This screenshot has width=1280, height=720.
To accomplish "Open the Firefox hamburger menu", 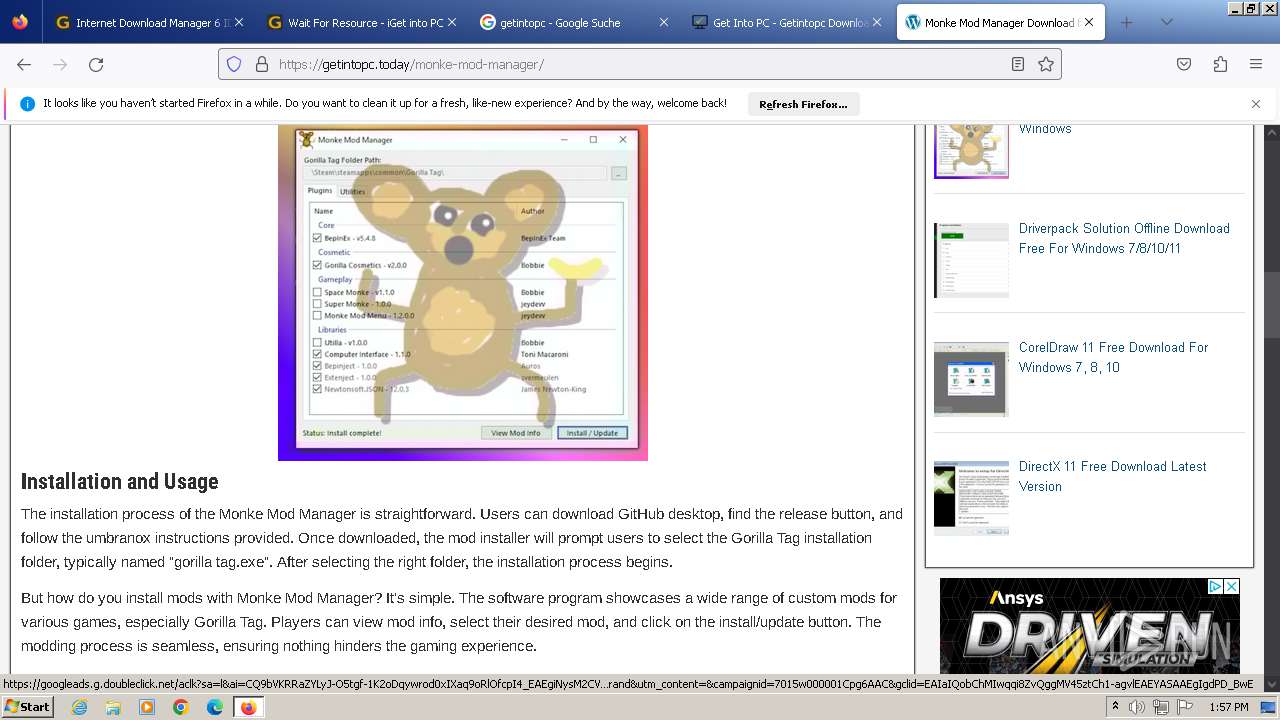I will coord(1256,64).
